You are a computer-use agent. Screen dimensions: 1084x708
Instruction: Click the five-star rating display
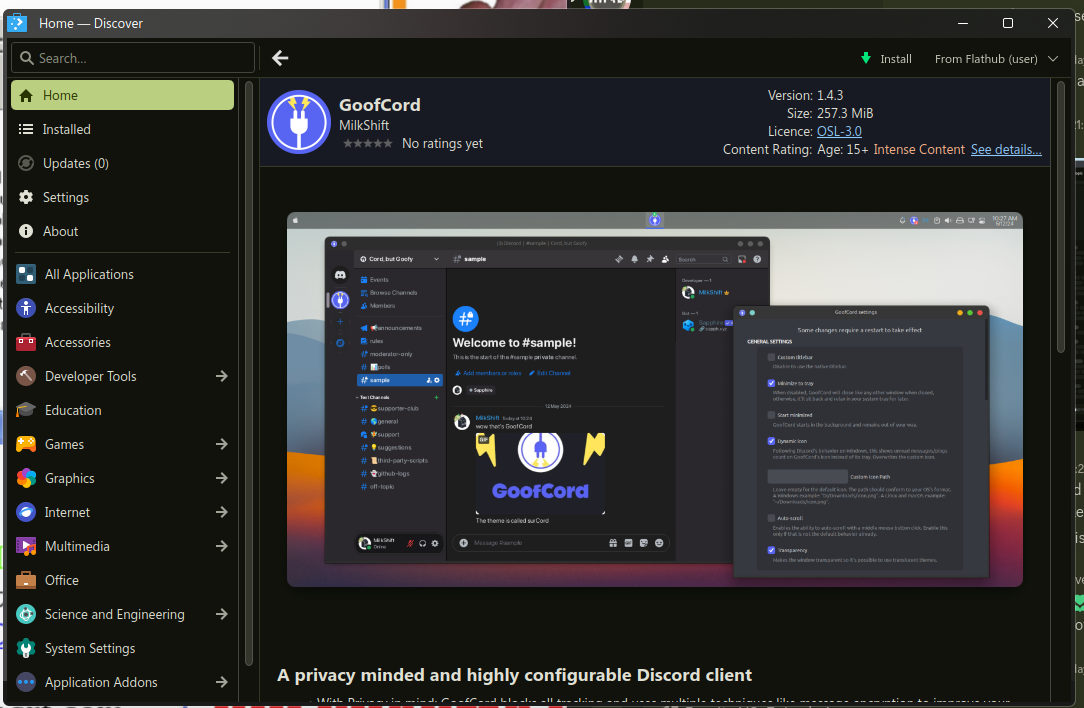point(368,144)
